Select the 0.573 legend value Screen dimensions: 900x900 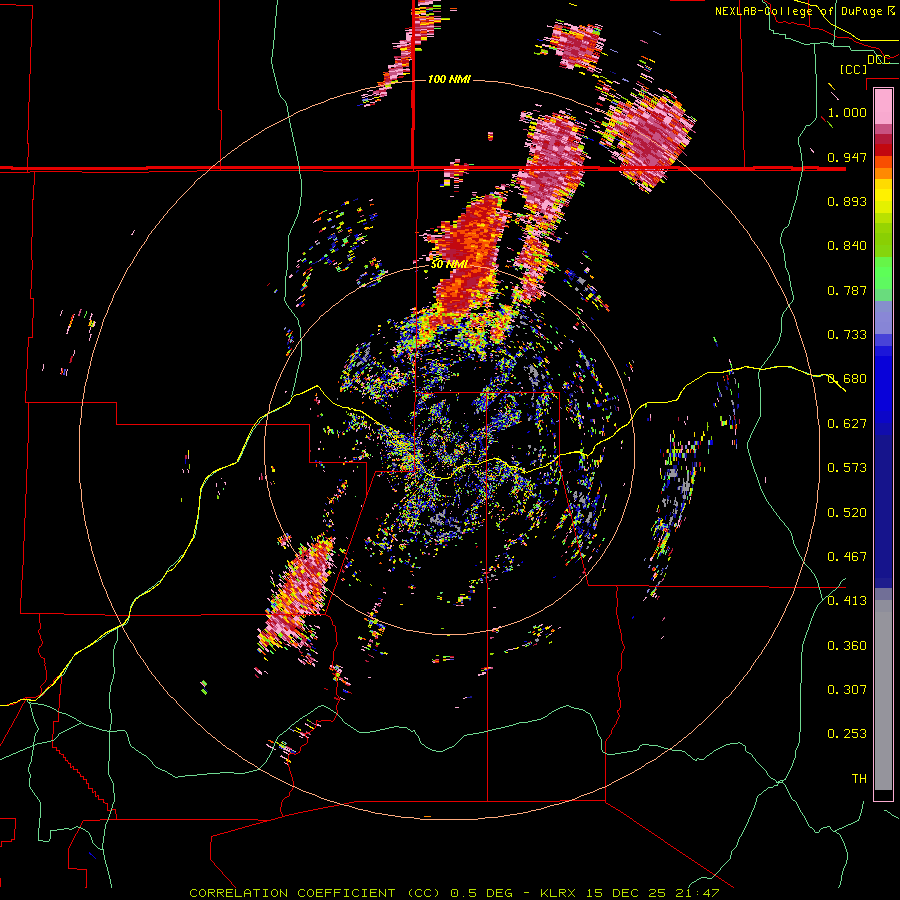point(847,468)
